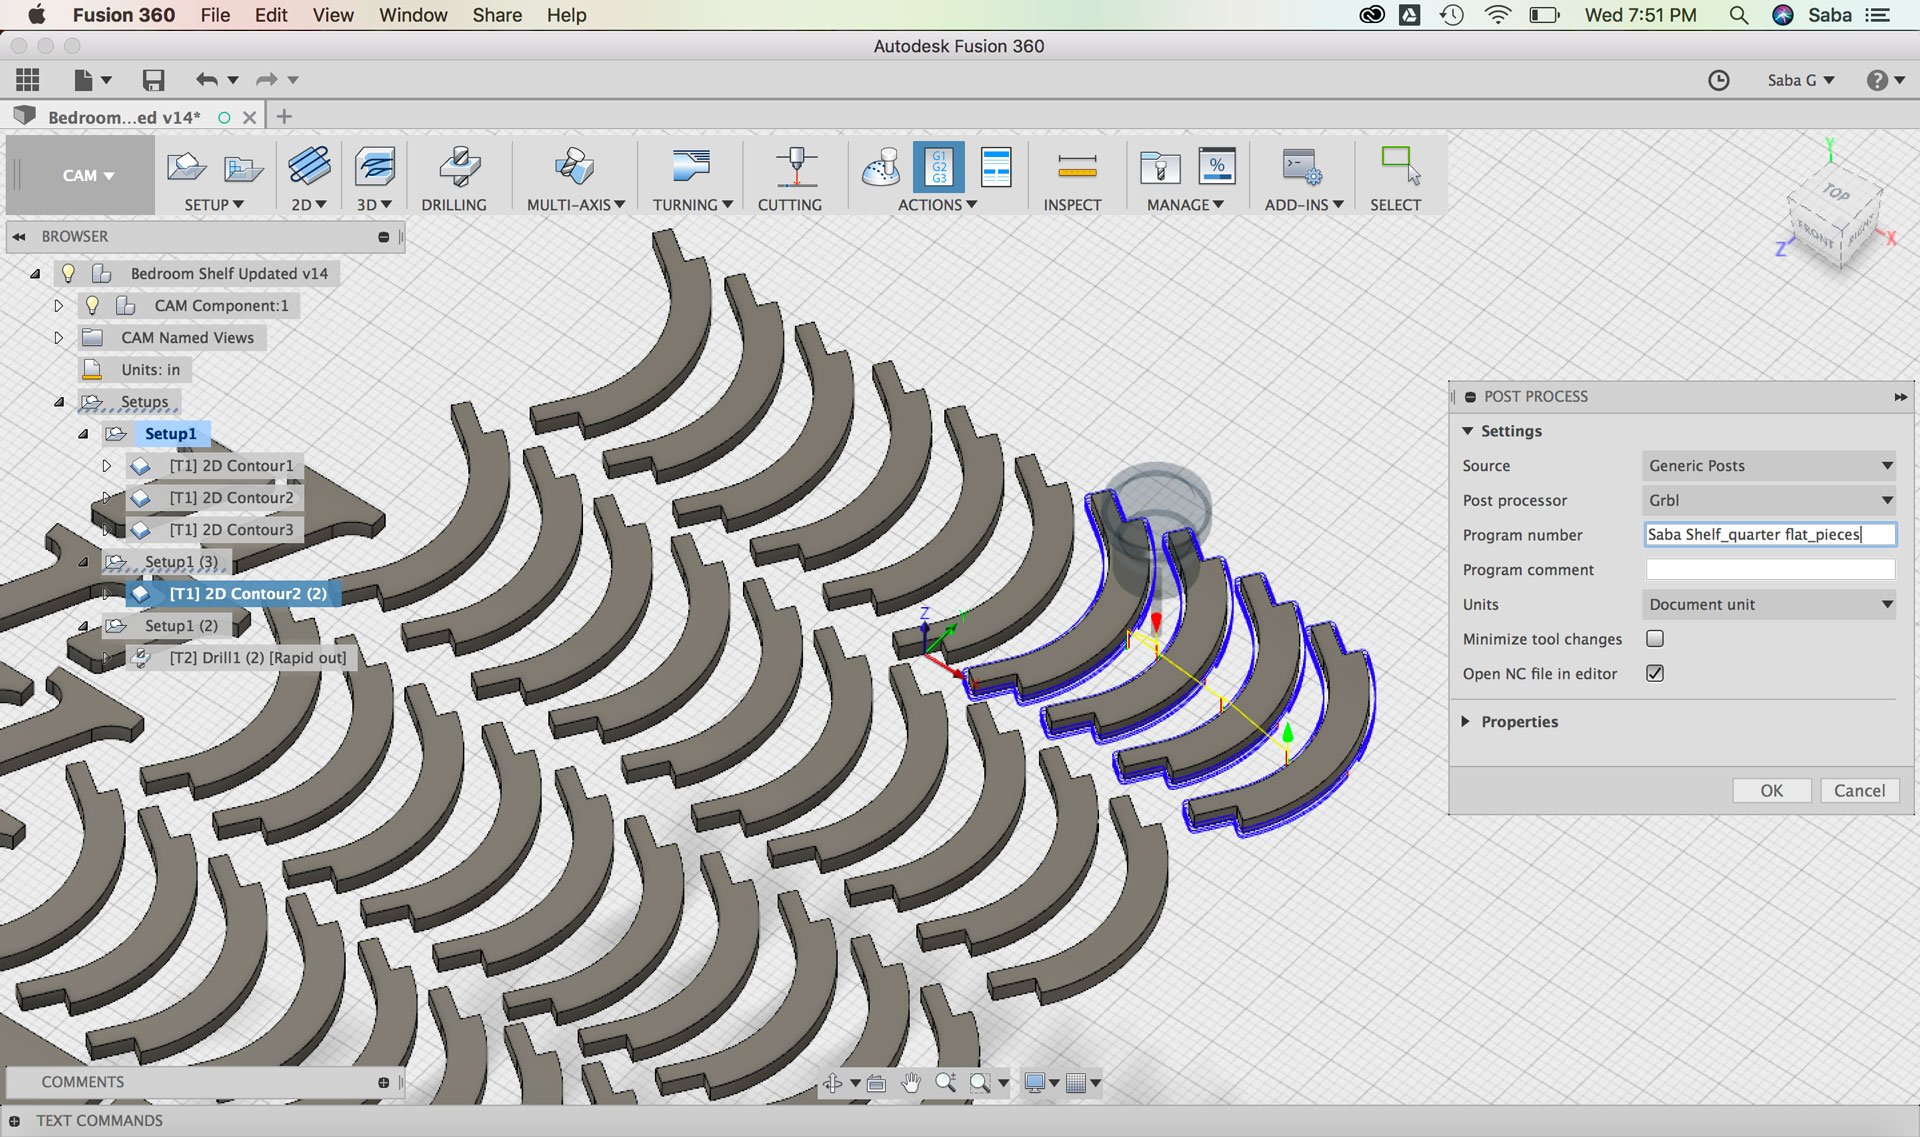
Task: Expand the Properties section
Action: 1466,721
